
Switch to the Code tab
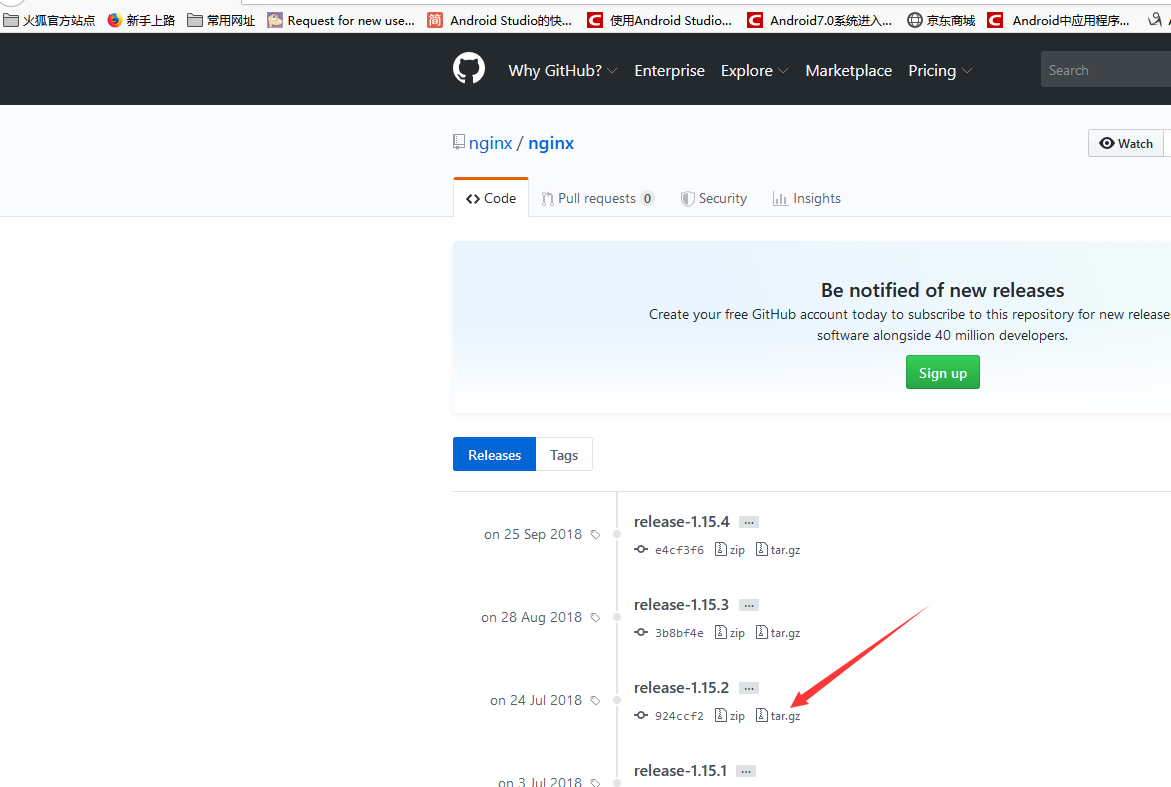[x=491, y=198]
